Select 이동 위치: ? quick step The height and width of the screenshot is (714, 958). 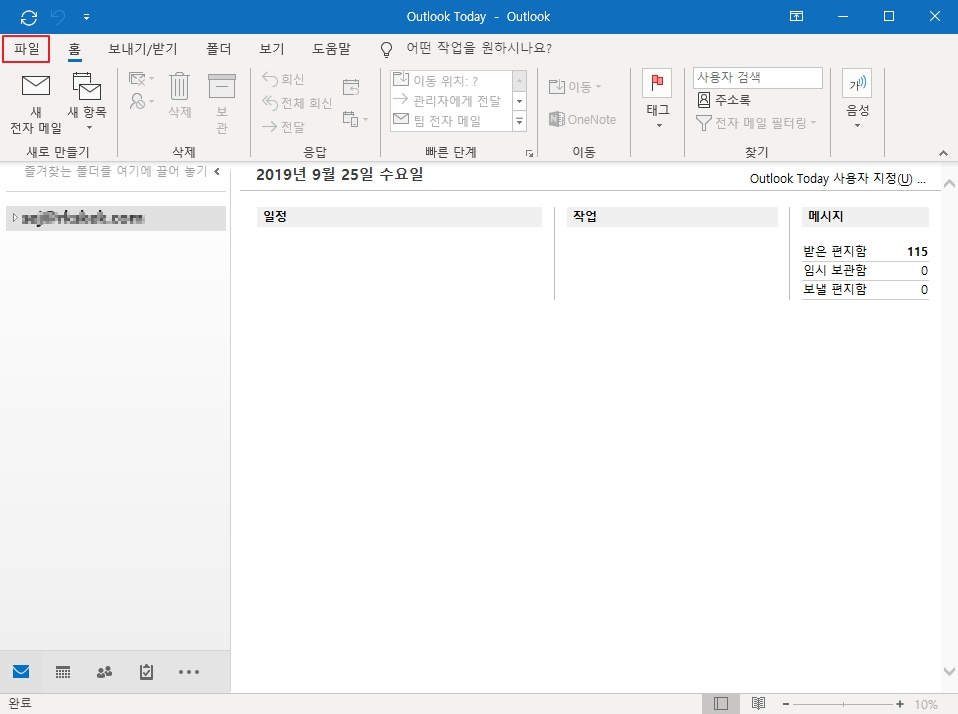[450, 81]
